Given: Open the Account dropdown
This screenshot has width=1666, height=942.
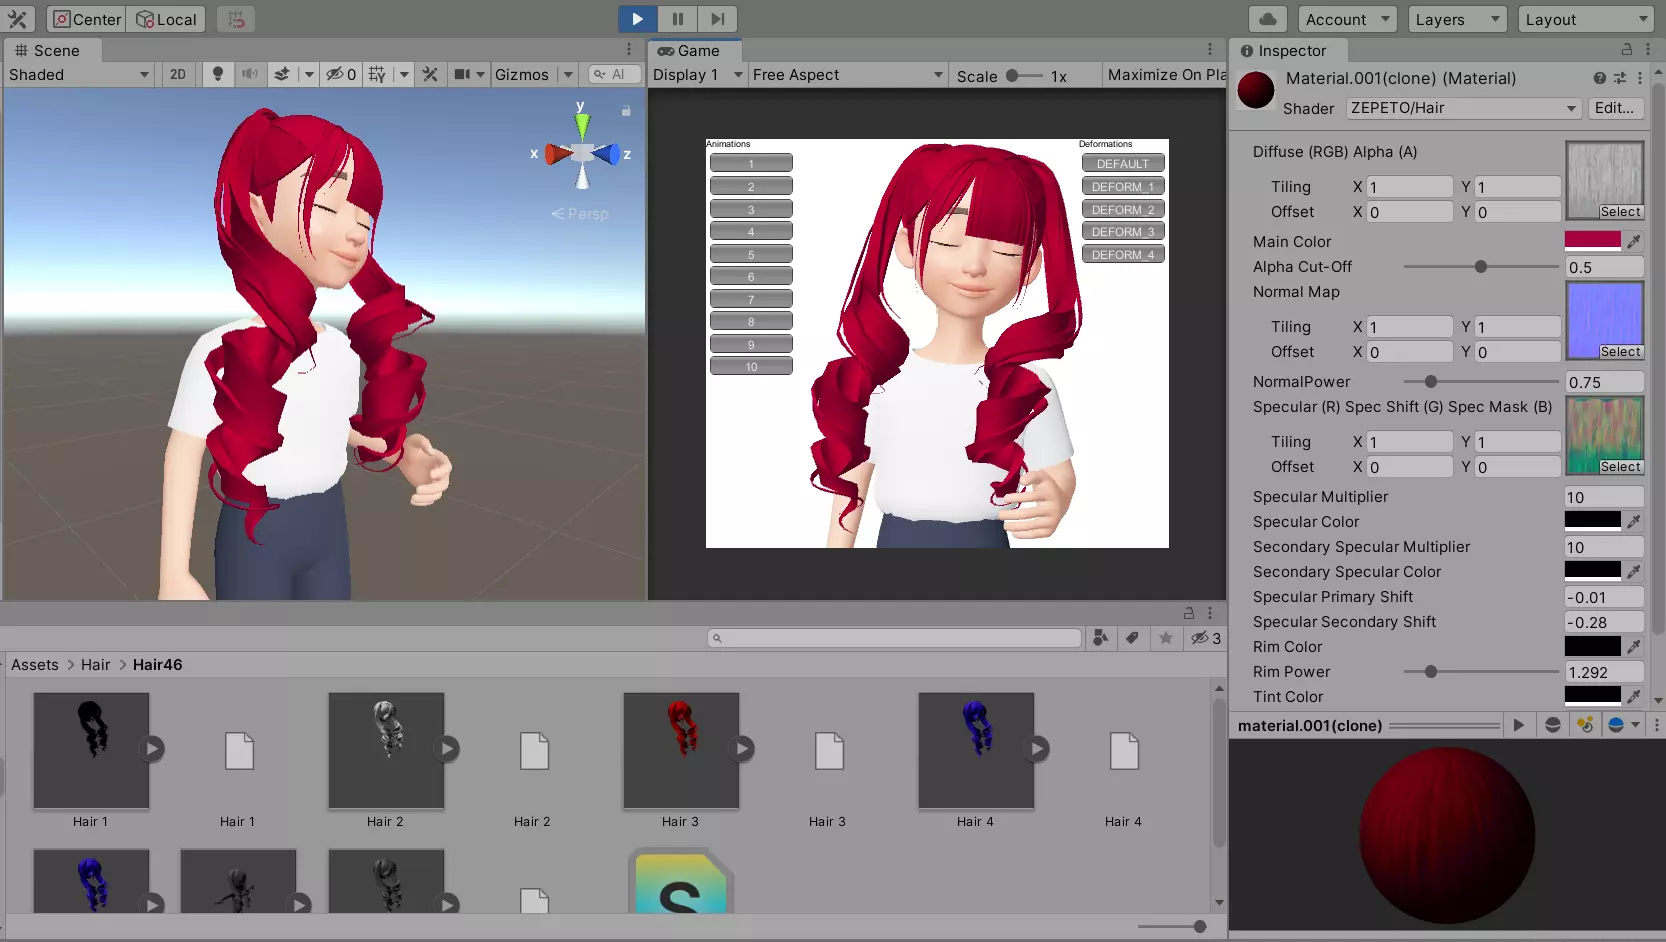Looking at the screenshot, I should tap(1347, 19).
